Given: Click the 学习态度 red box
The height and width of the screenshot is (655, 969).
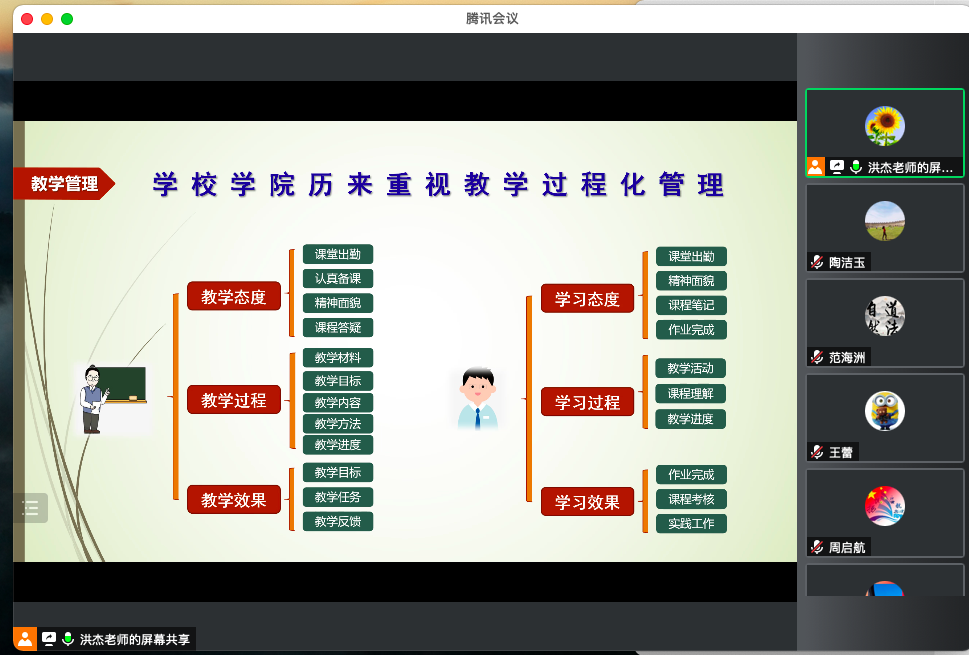Looking at the screenshot, I should coord(587,299).
